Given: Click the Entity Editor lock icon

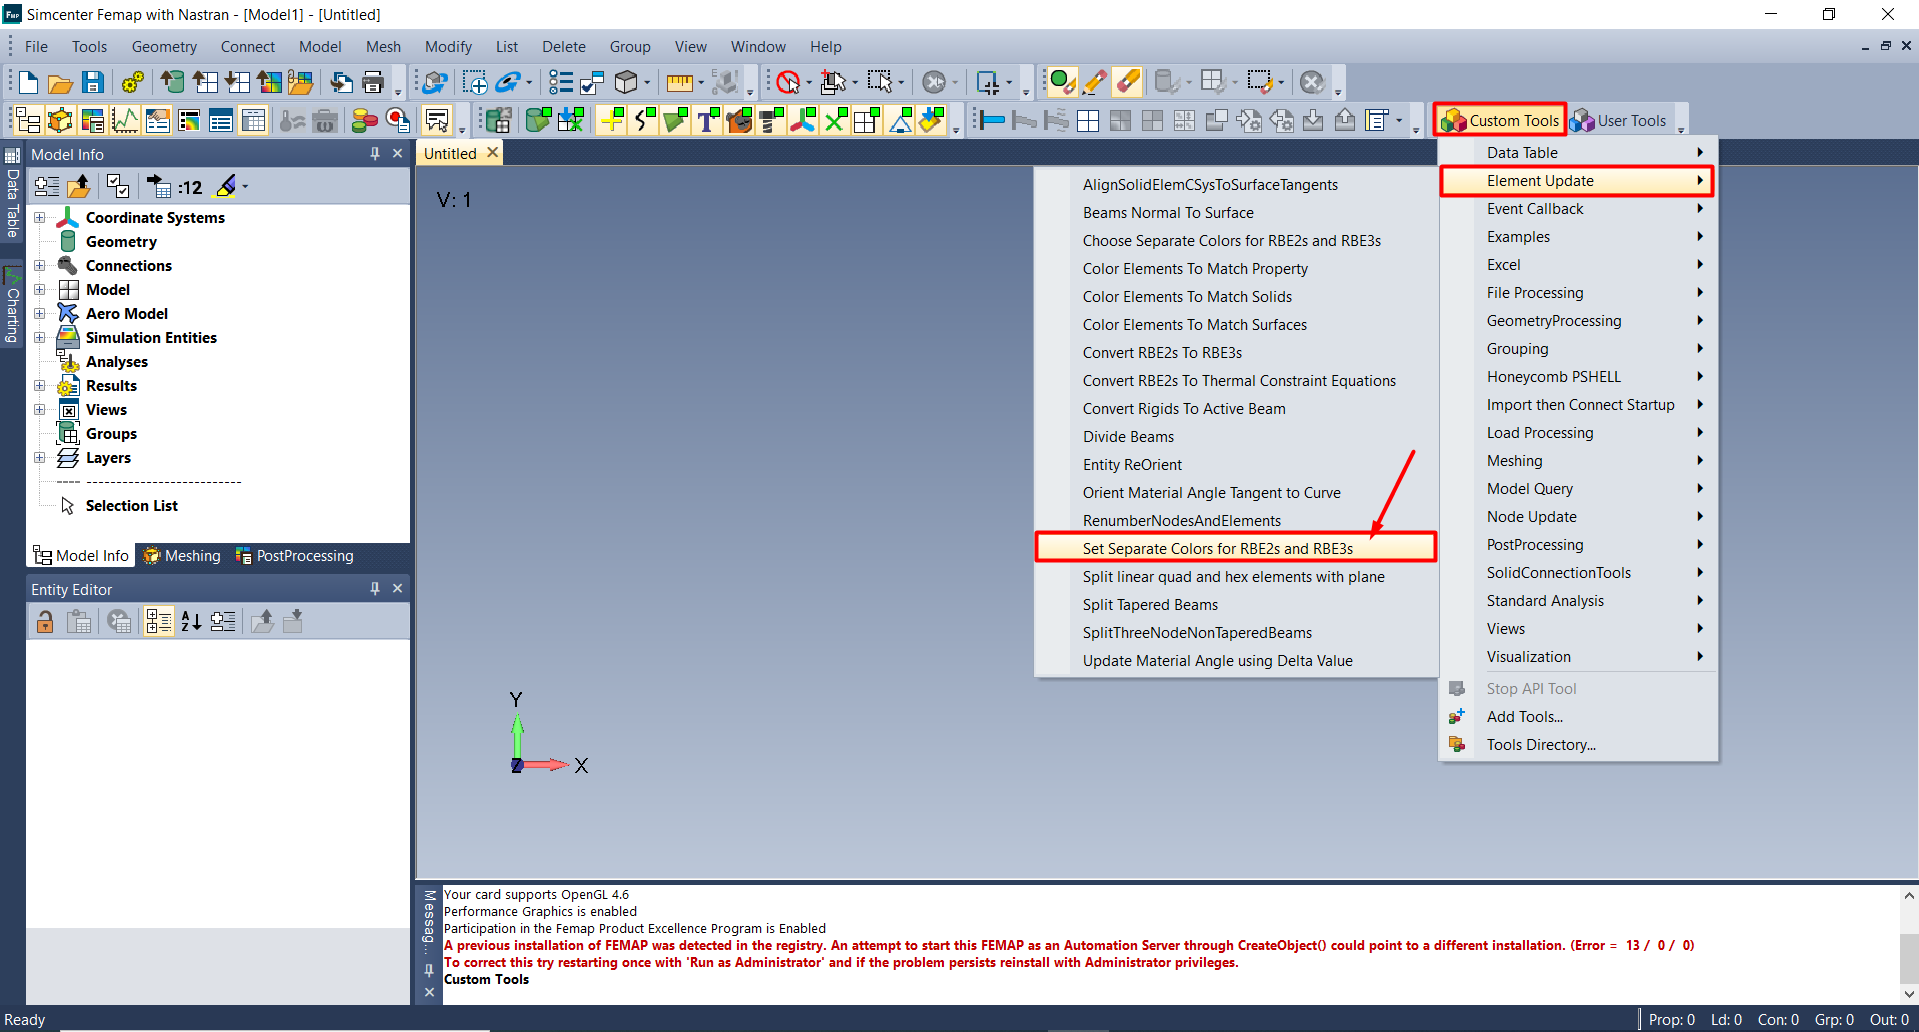Looking at the screenshot, I should pos(45,622).
